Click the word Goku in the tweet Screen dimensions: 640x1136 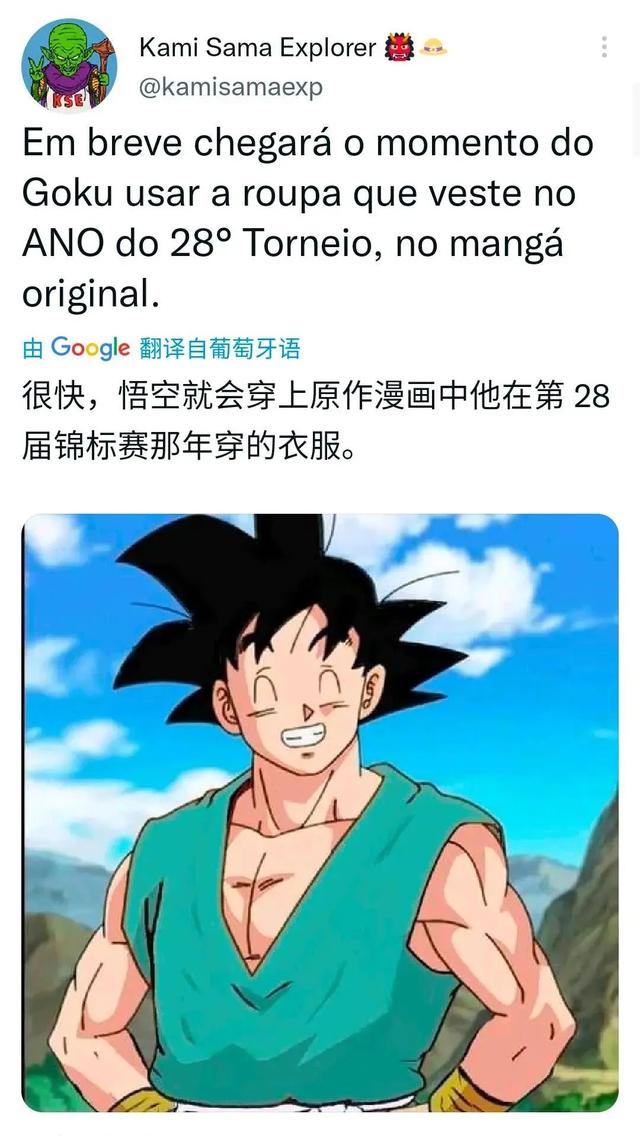point(65,194)
